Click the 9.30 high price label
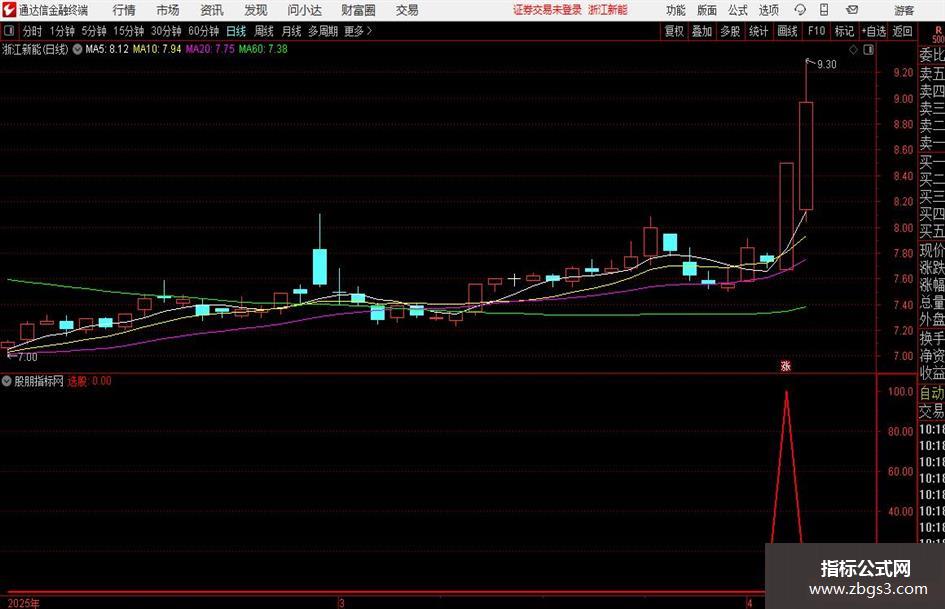The width and height of the screenshot is (945, 609). 826,65
